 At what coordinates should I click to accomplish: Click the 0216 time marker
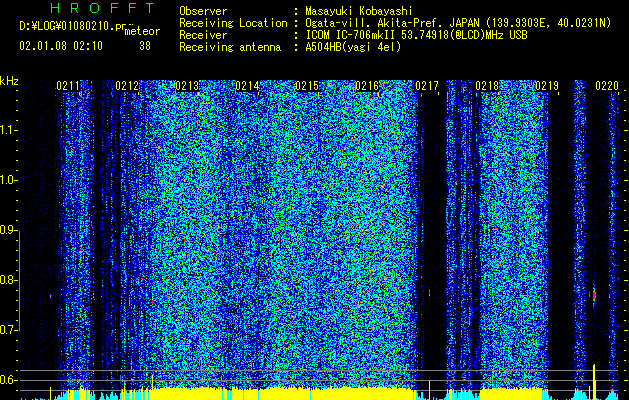[x=367, y=86]
